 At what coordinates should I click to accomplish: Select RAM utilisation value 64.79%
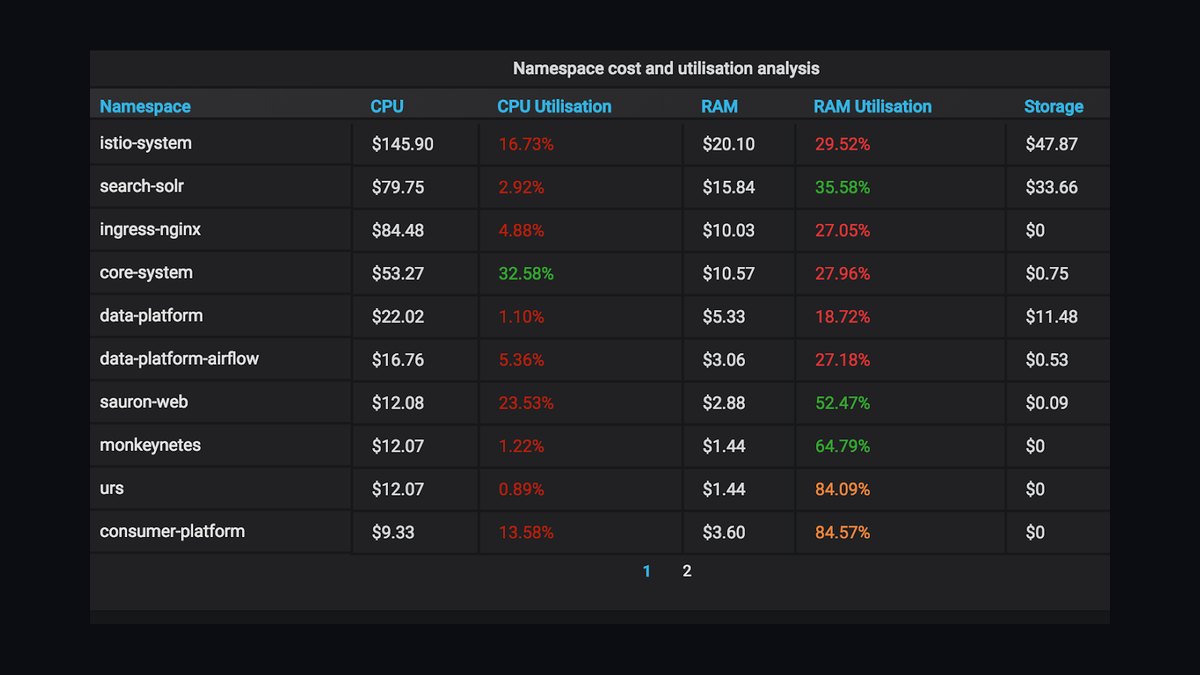pos(843,446)
